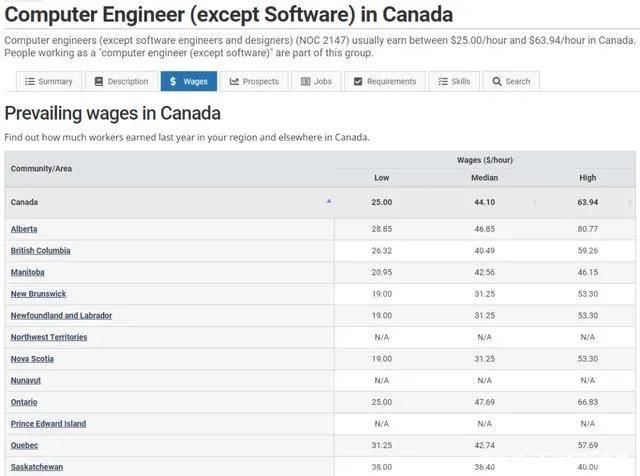Select the Newfoundland and Labrador link
640x476 pixels.
tap(61, 315)
